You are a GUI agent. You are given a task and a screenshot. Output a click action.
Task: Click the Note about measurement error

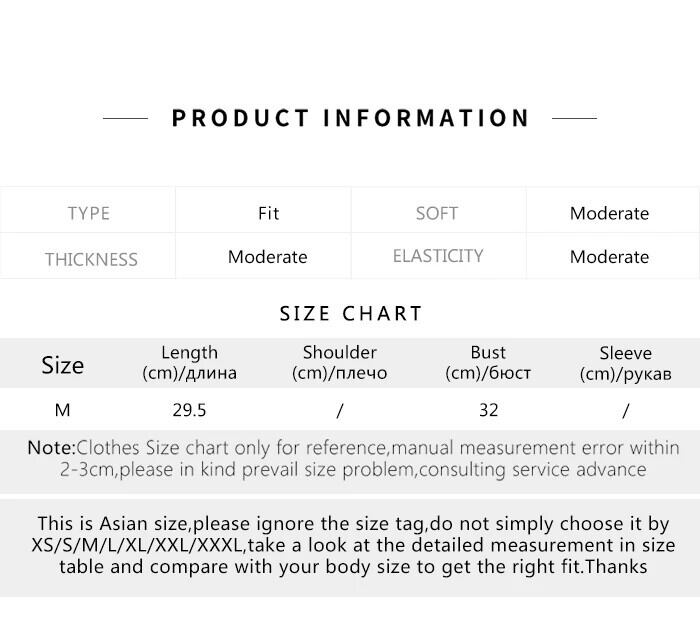point(352,458)
